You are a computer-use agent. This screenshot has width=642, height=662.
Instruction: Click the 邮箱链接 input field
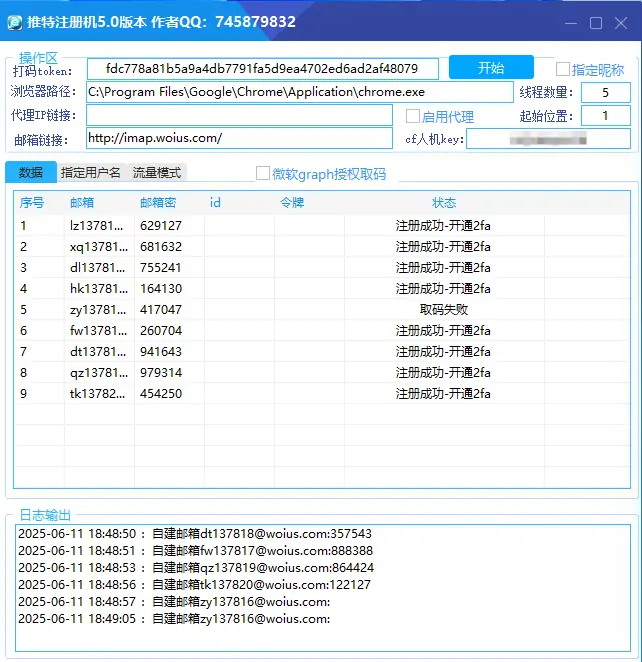239,138
